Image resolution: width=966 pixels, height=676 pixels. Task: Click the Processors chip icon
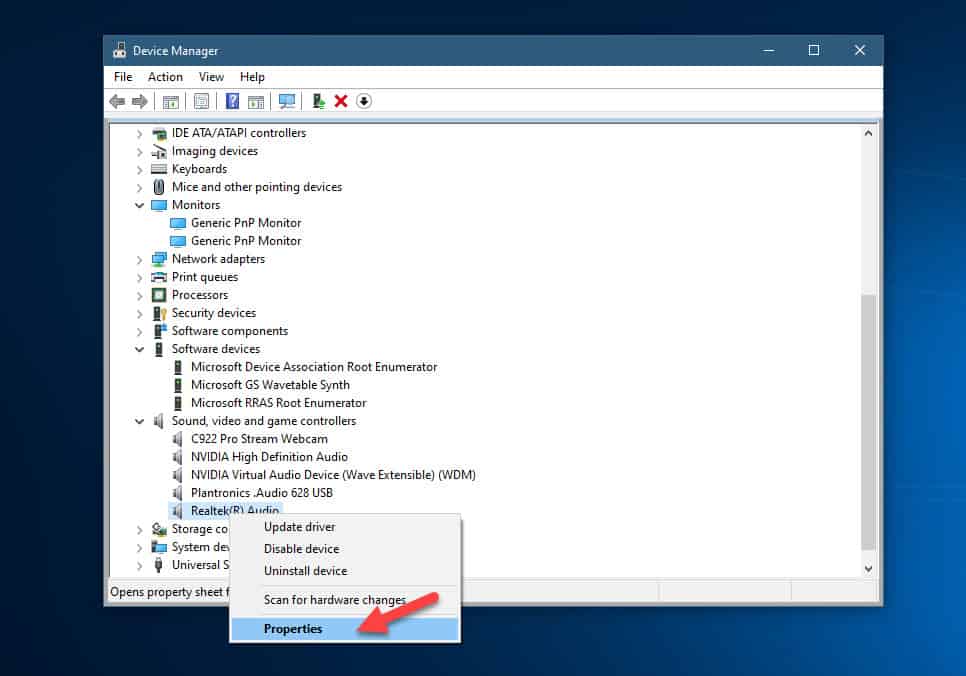(159, 295)
